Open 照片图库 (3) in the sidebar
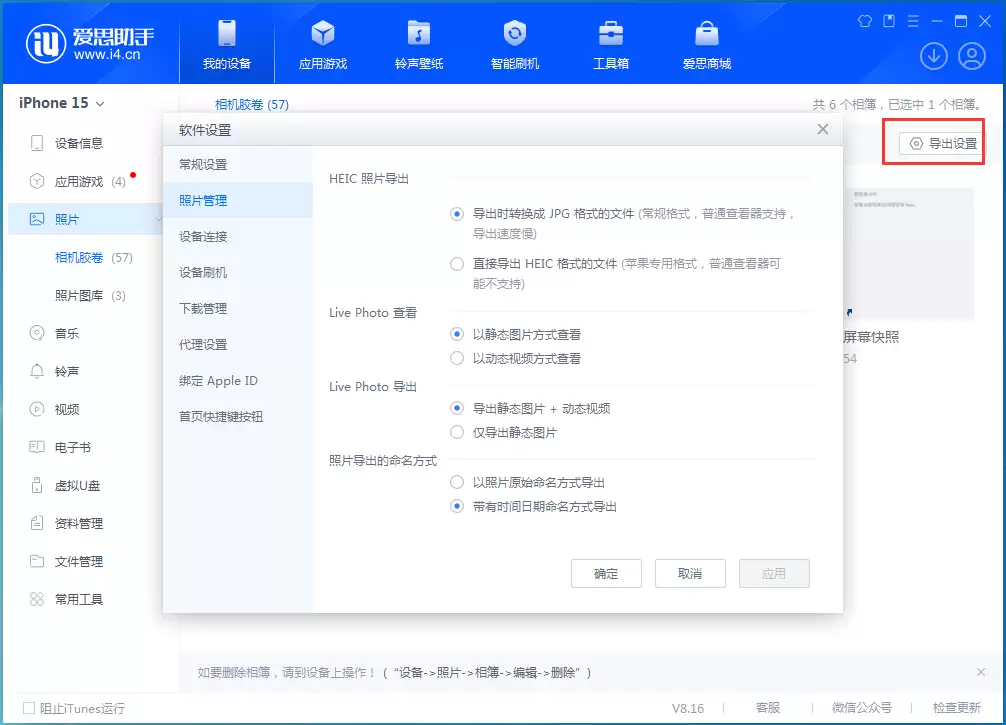Viewport: 1006px width, 725px height. (x=90, y=296)
